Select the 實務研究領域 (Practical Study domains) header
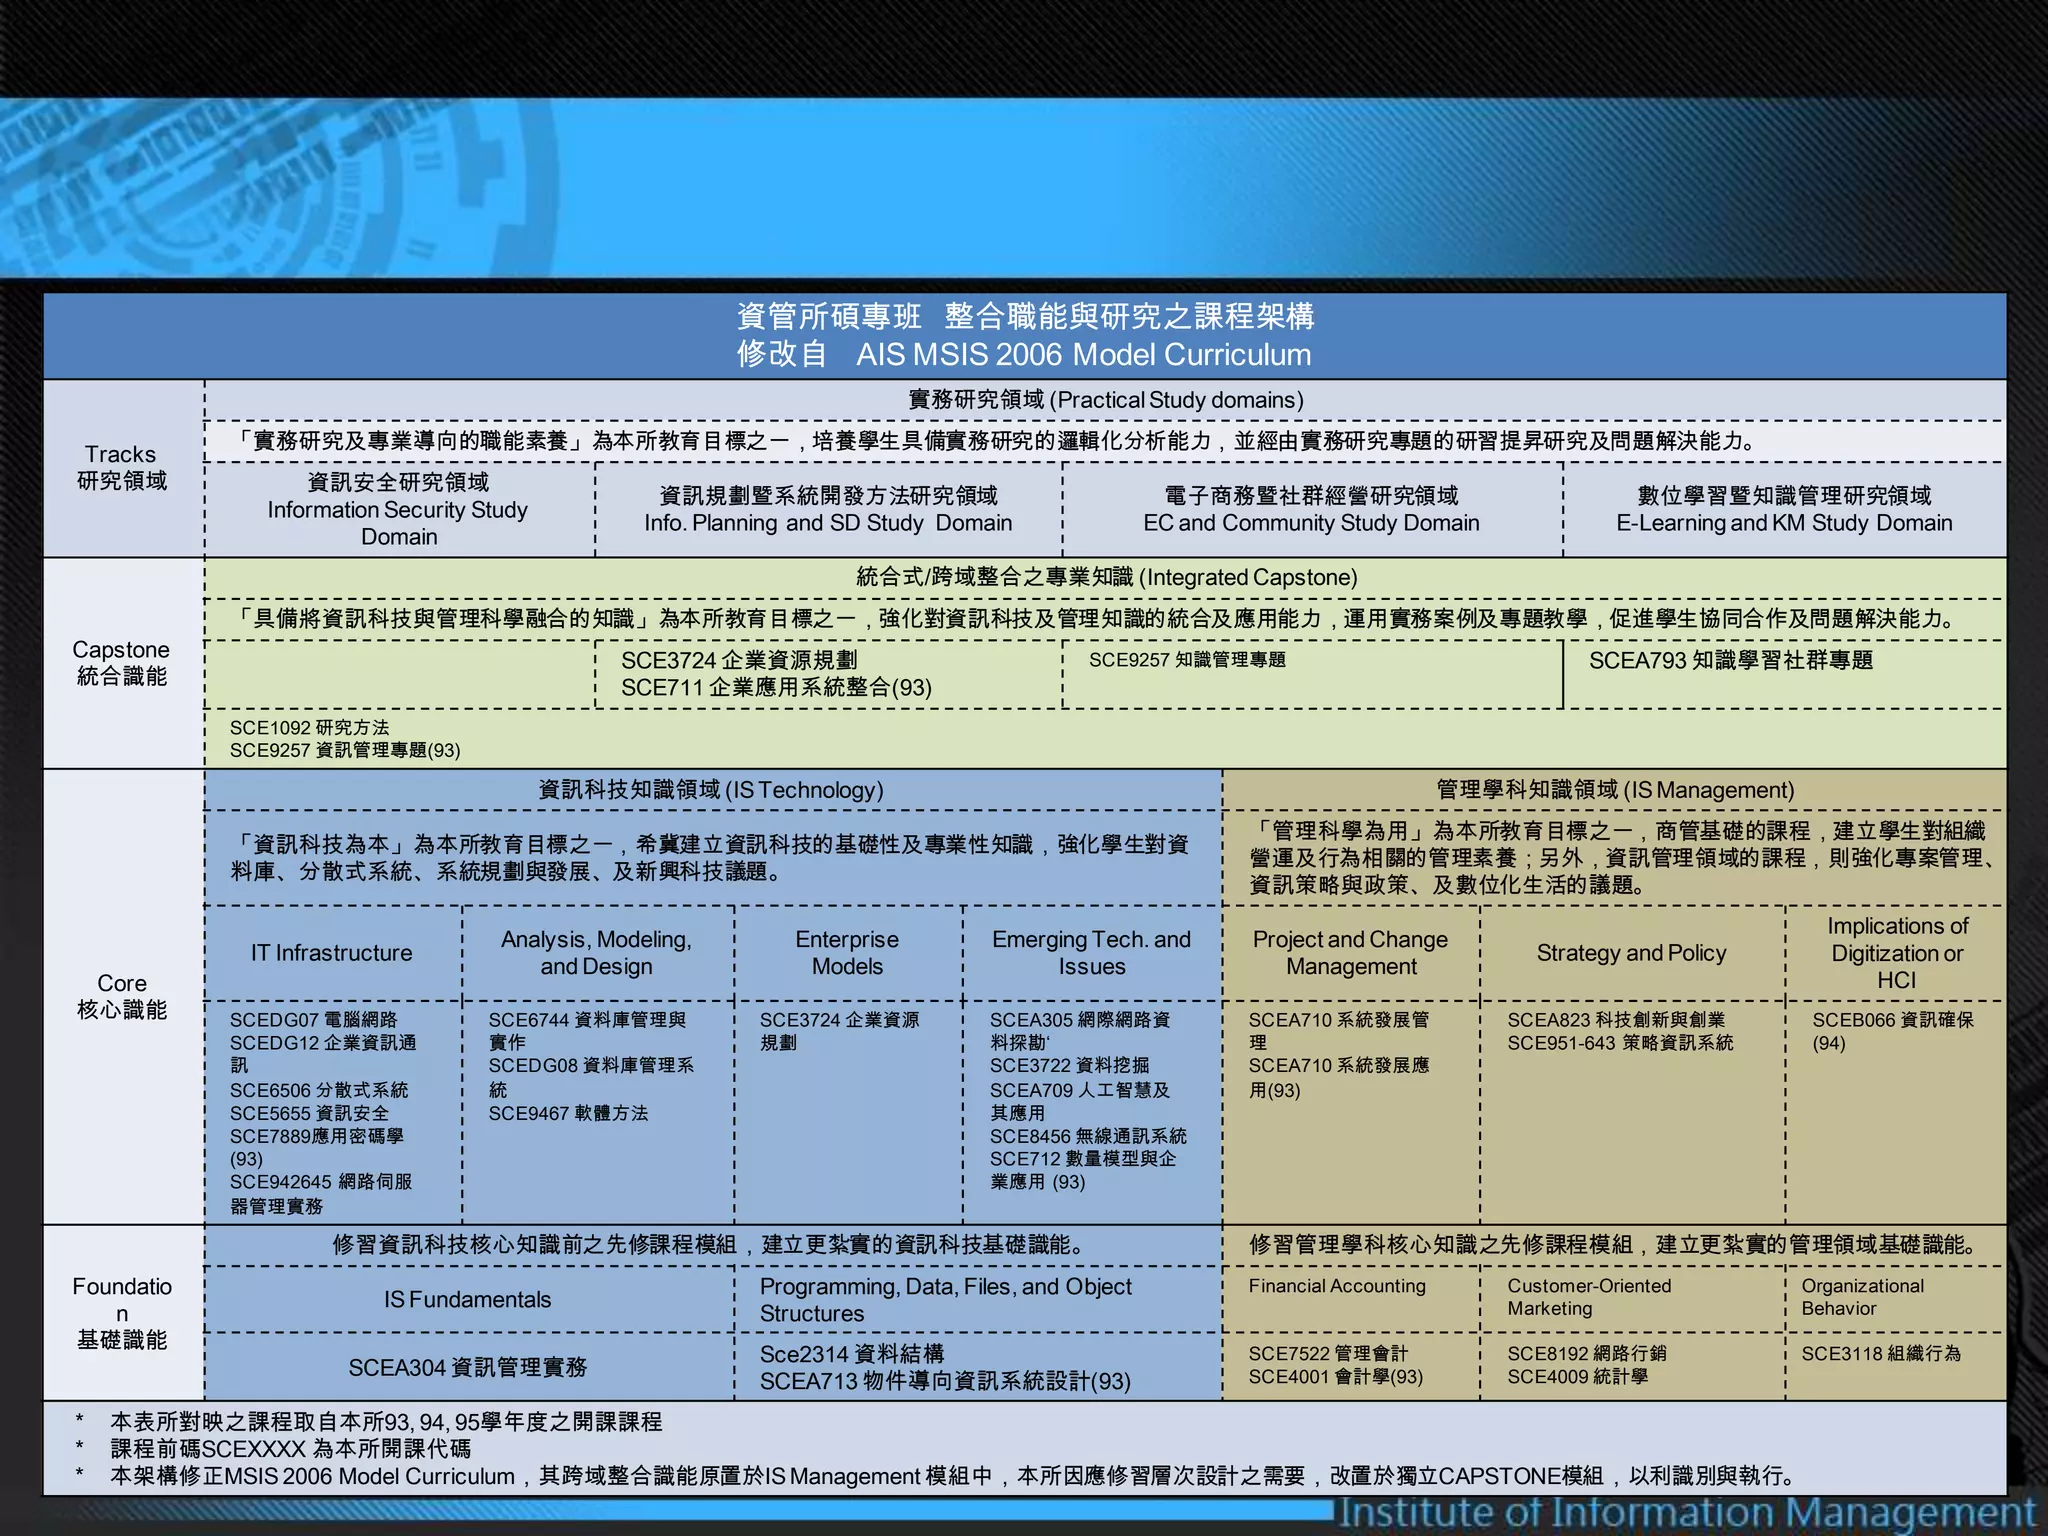Screen dimensions: 2048x1536 click(x=1105, y=400)
